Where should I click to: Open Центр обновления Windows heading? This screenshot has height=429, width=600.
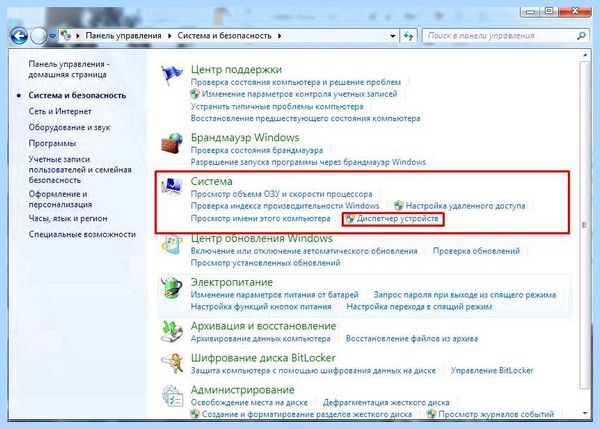[262, 238]
